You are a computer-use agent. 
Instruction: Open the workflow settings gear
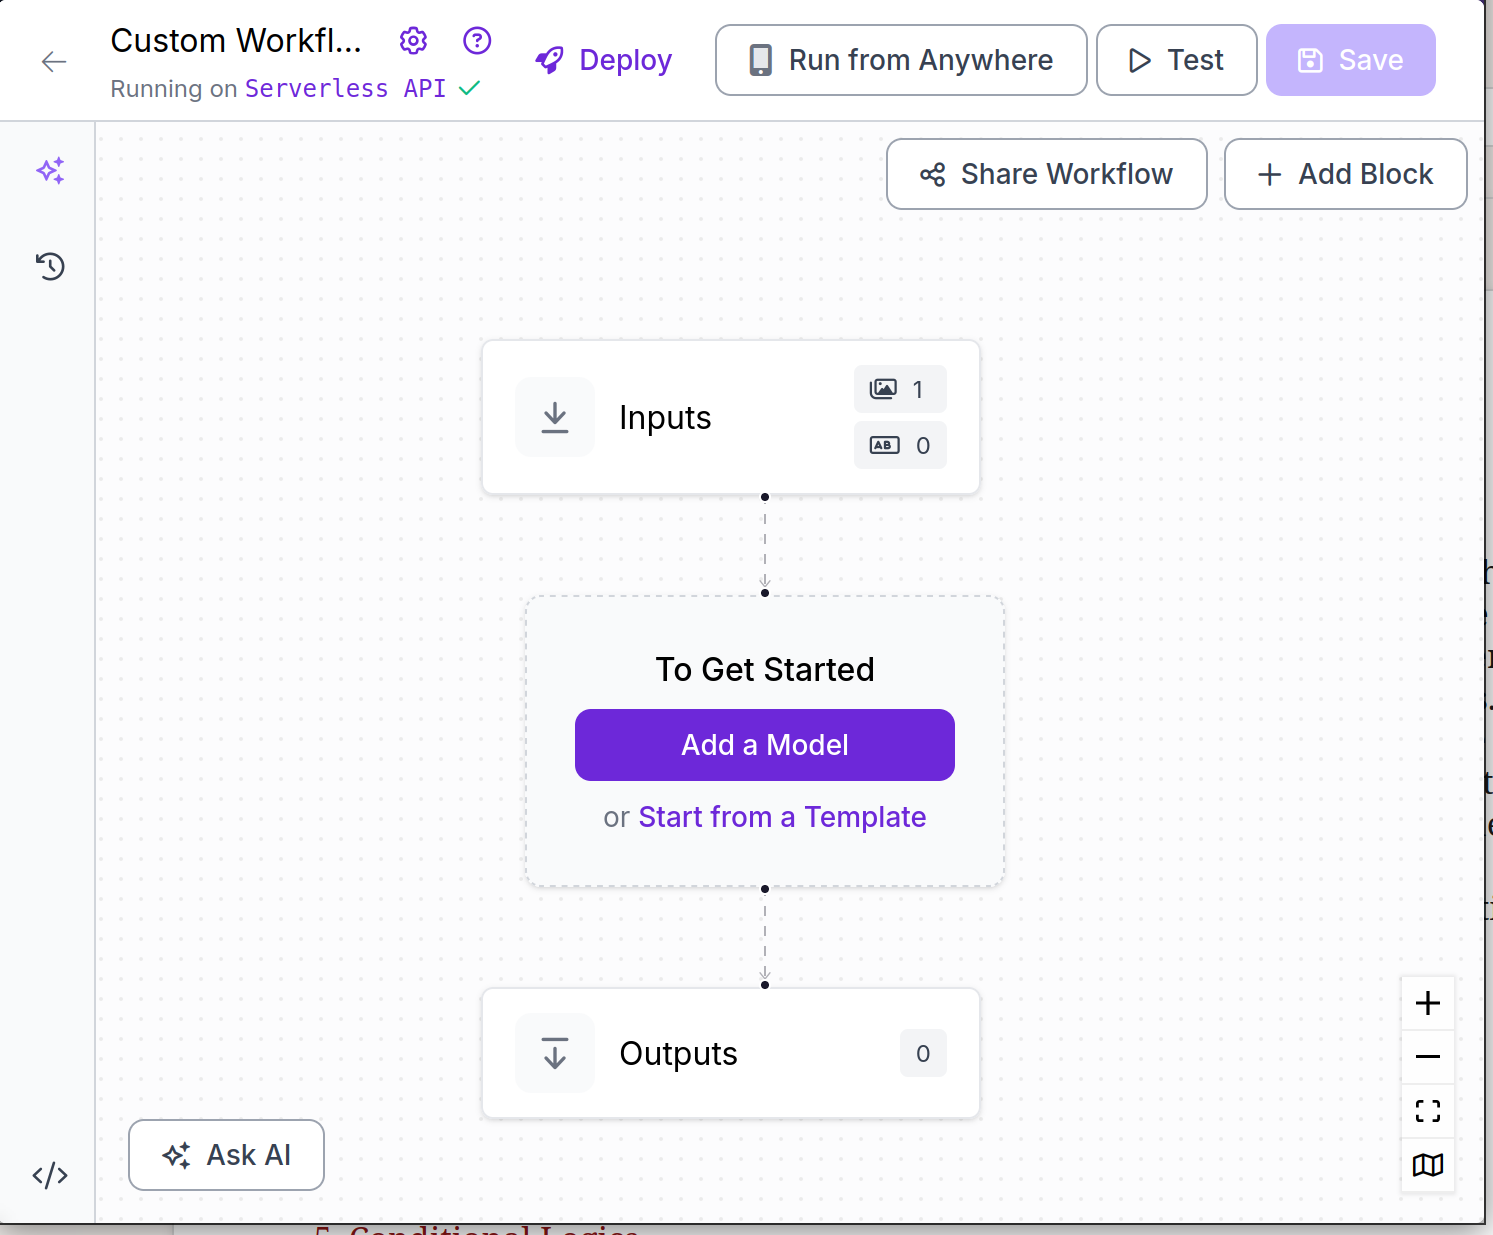(413, 40)
